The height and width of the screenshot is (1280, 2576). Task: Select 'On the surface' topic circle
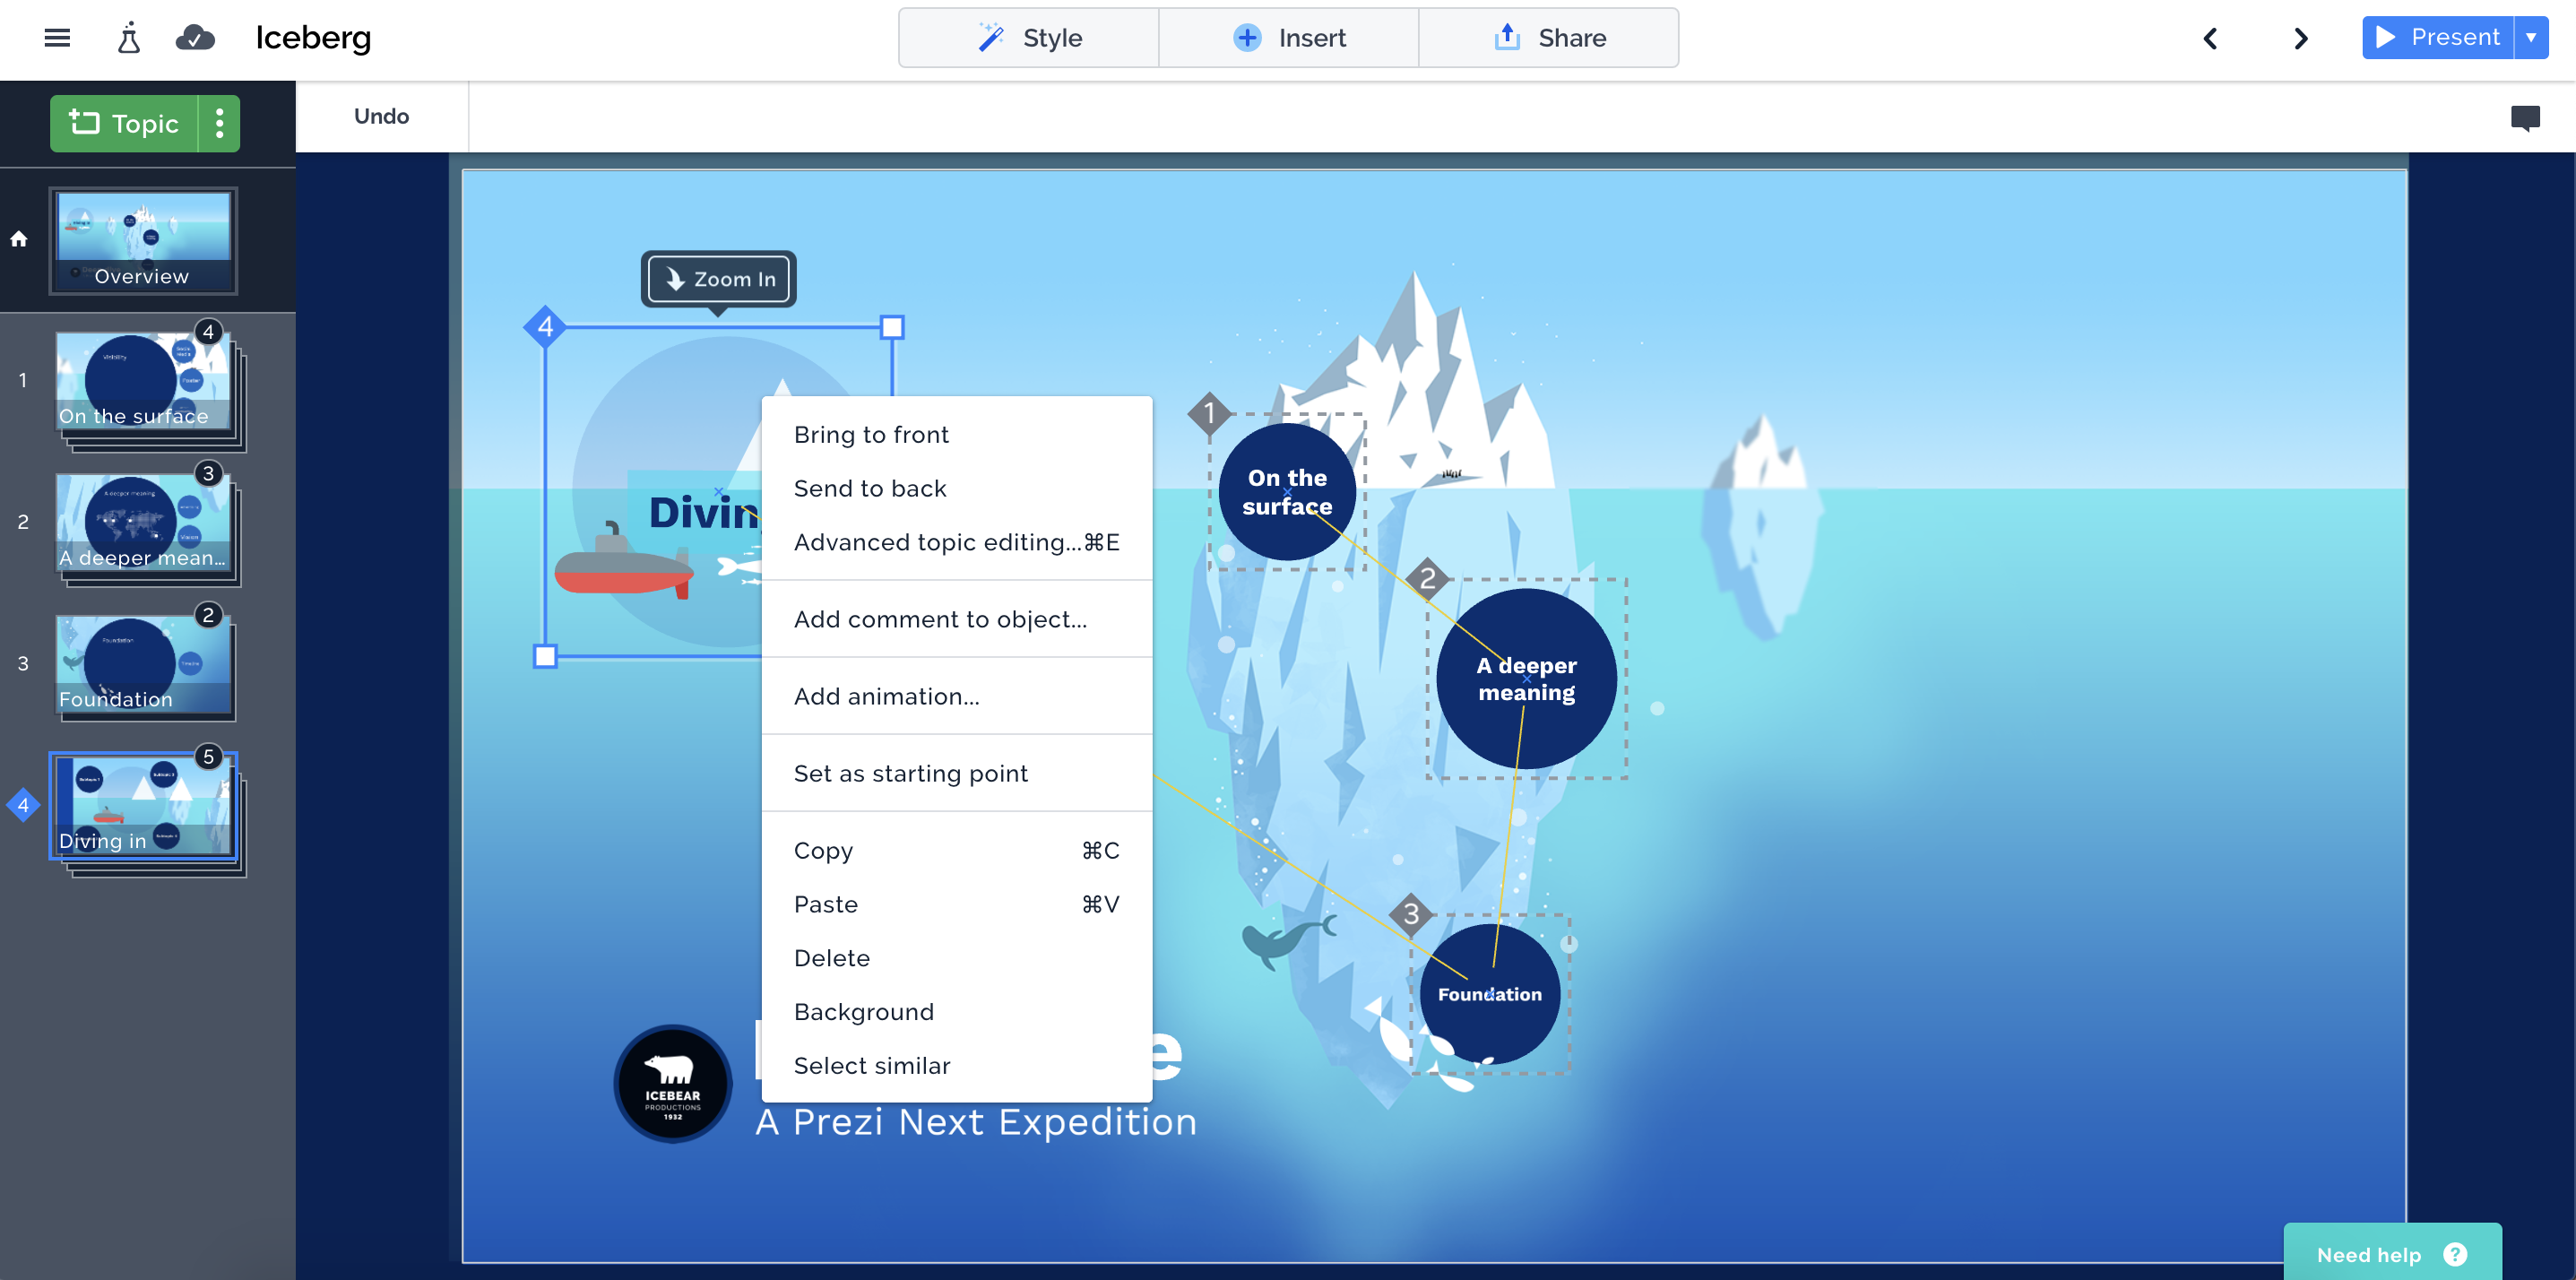point(1287,492)
